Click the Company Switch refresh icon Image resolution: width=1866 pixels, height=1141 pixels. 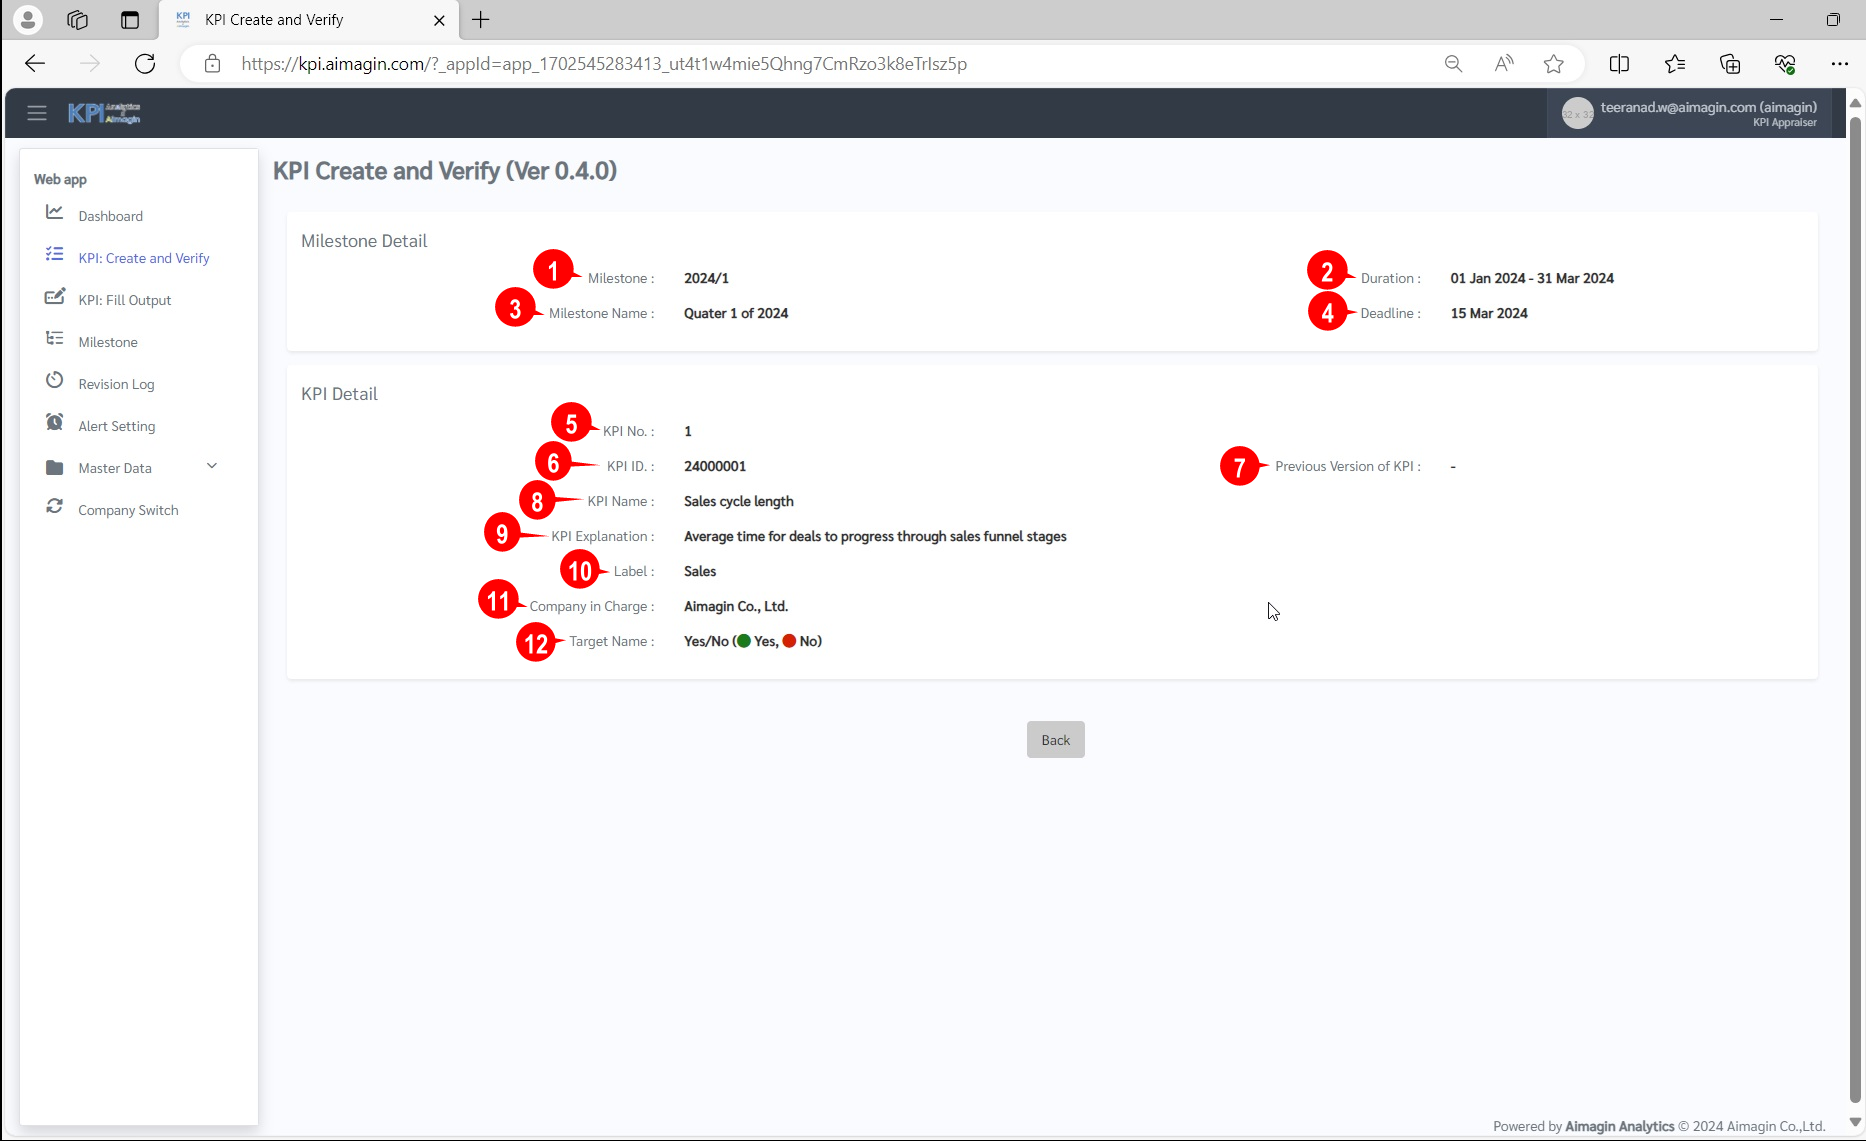coord(55,507)
